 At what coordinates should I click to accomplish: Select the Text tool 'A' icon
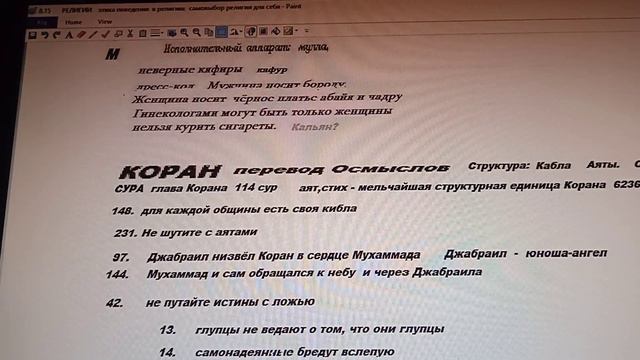point(69,35)
